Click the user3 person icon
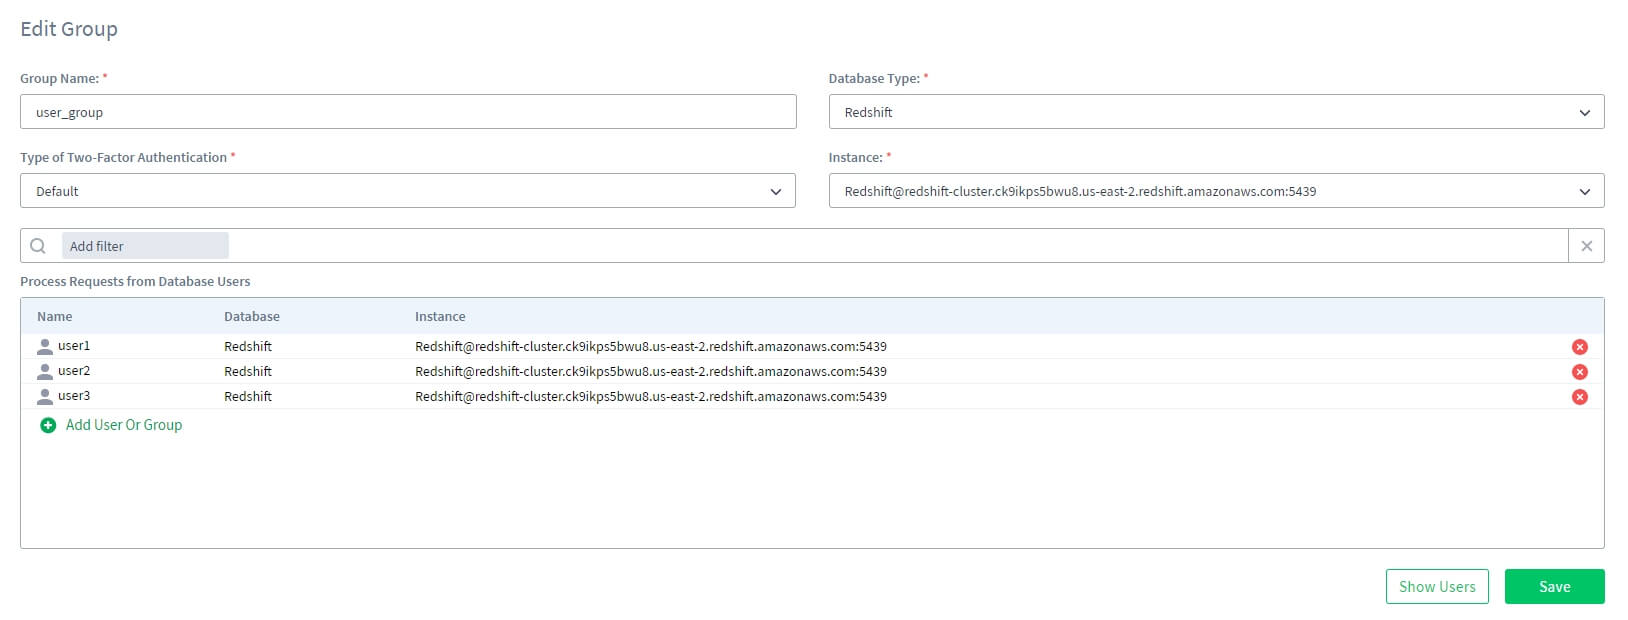Image resolution: width=1628 pixels, height=620 pixels. 45,397
